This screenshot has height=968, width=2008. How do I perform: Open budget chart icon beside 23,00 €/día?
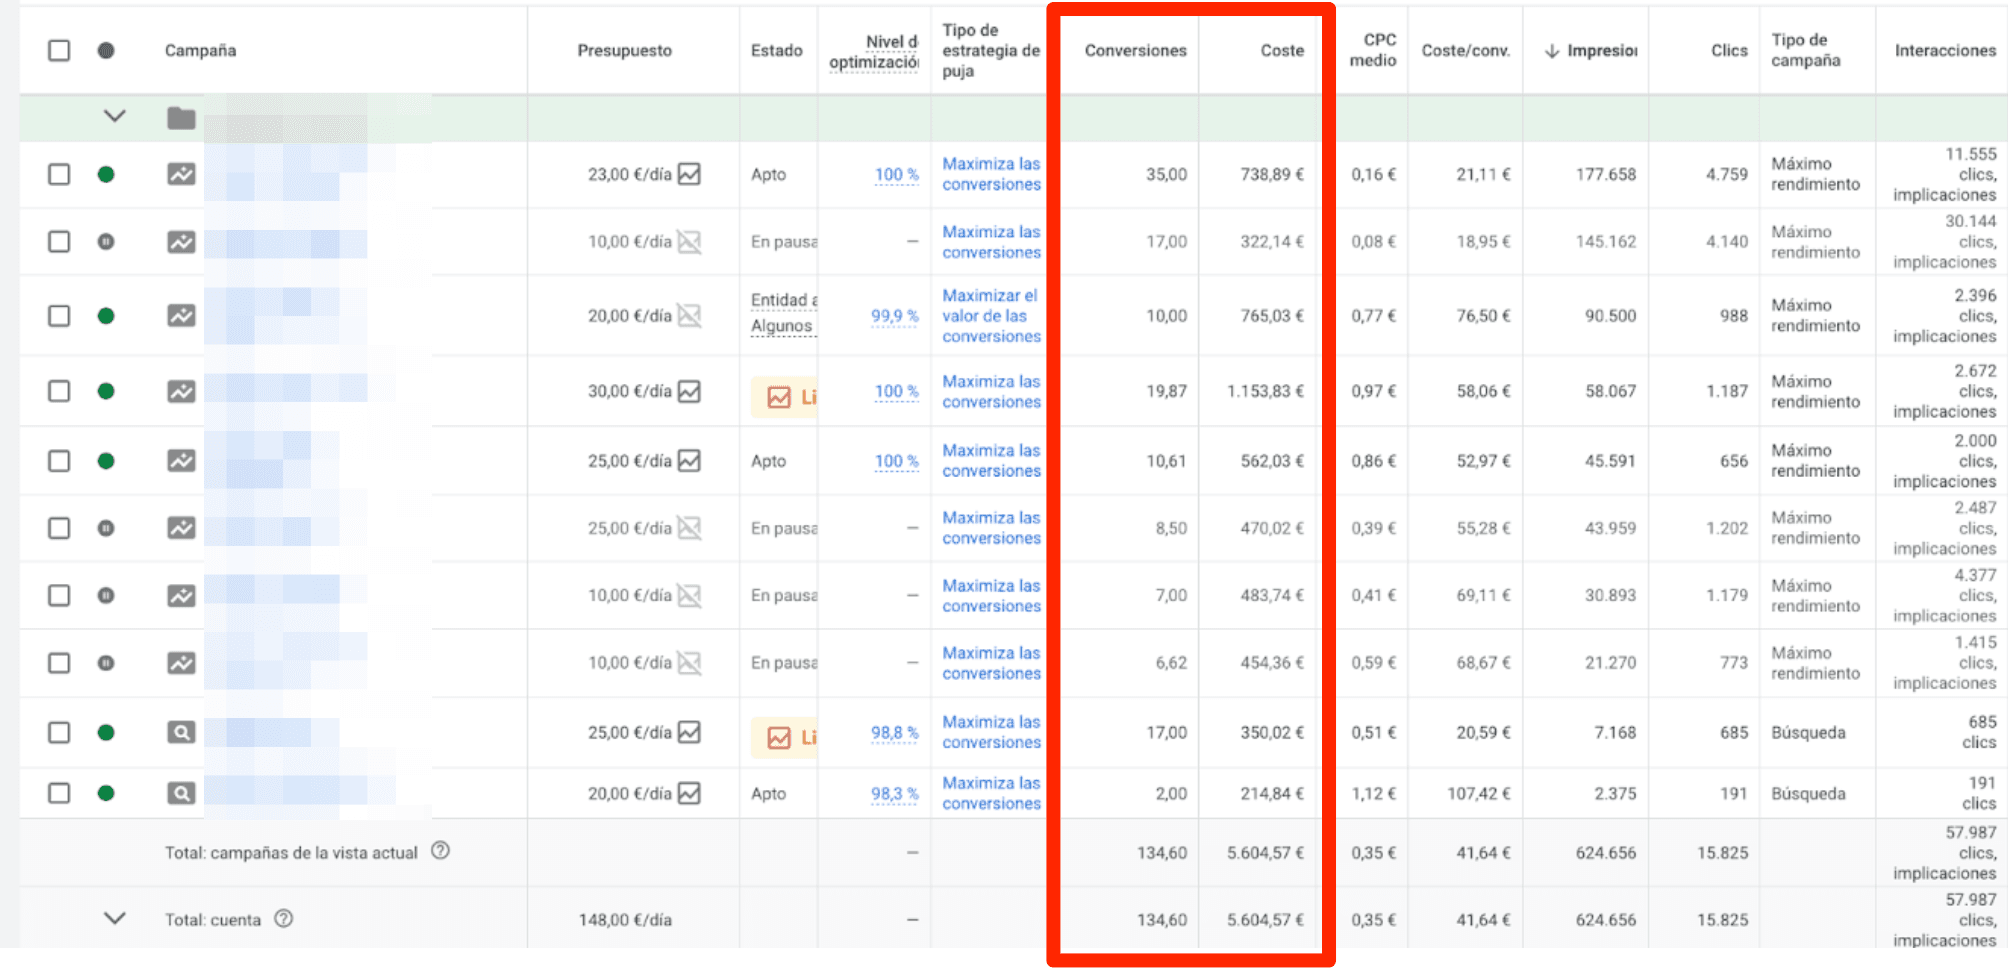(689, 174)
